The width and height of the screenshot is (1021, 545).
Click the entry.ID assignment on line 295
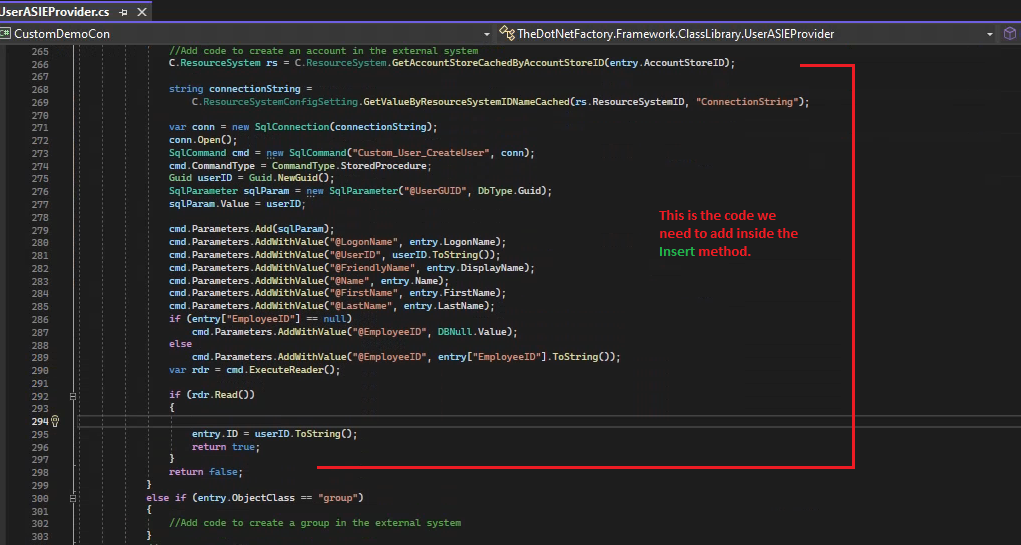click(x=274, y=434)
